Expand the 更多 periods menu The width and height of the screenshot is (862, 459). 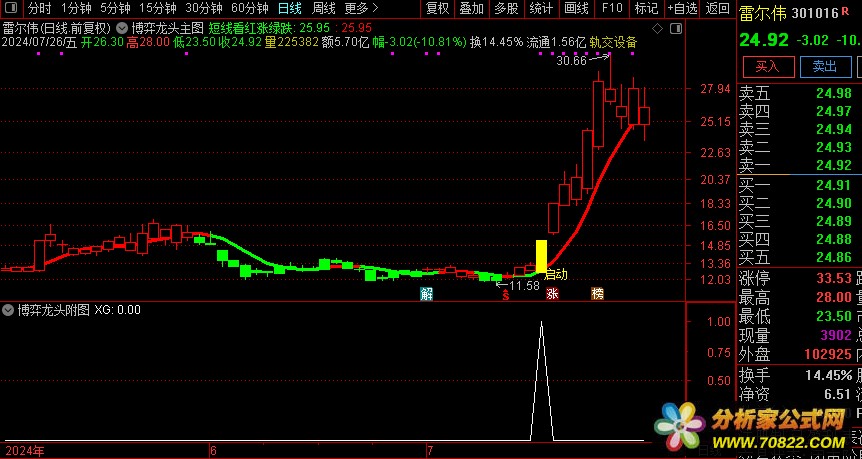click(x=361, y=8)
